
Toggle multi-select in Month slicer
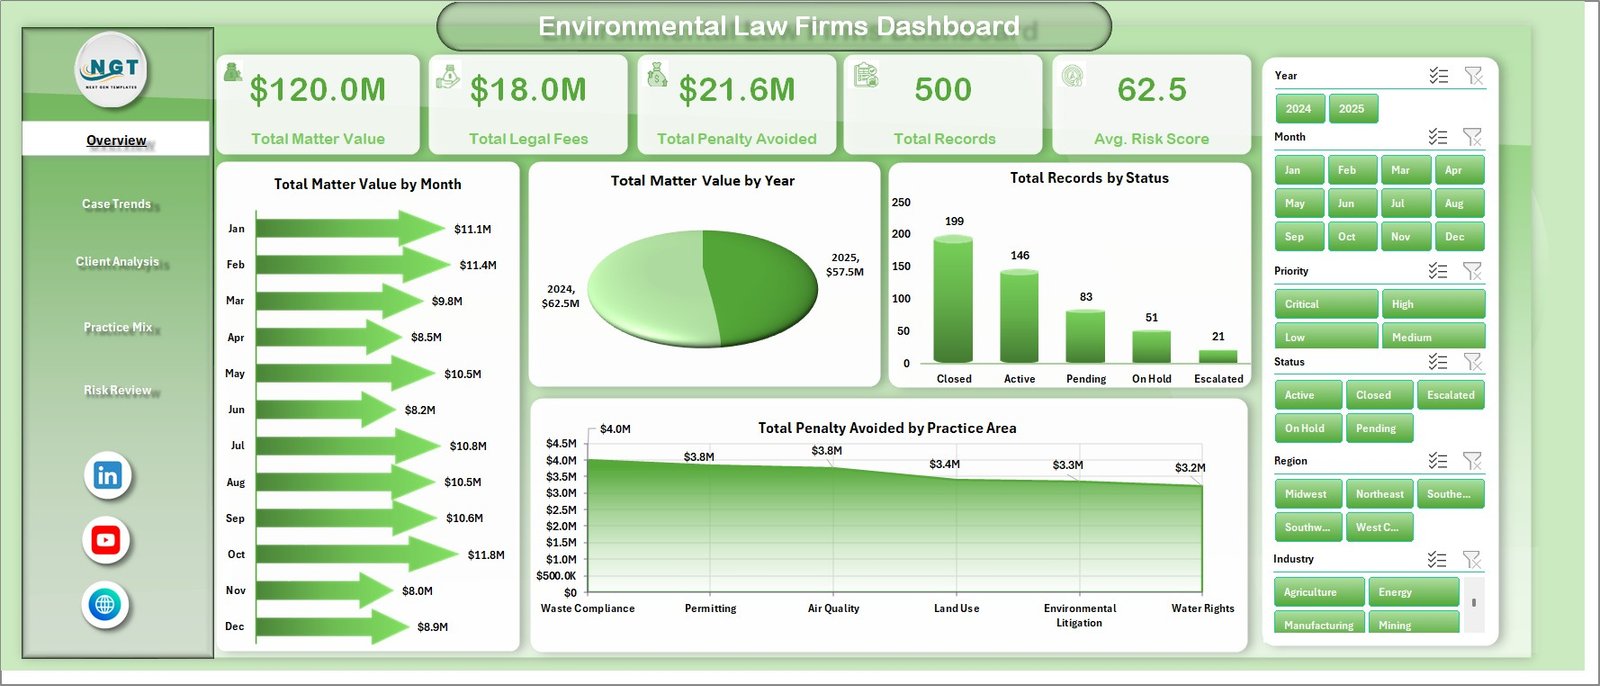click(1438, 137)
